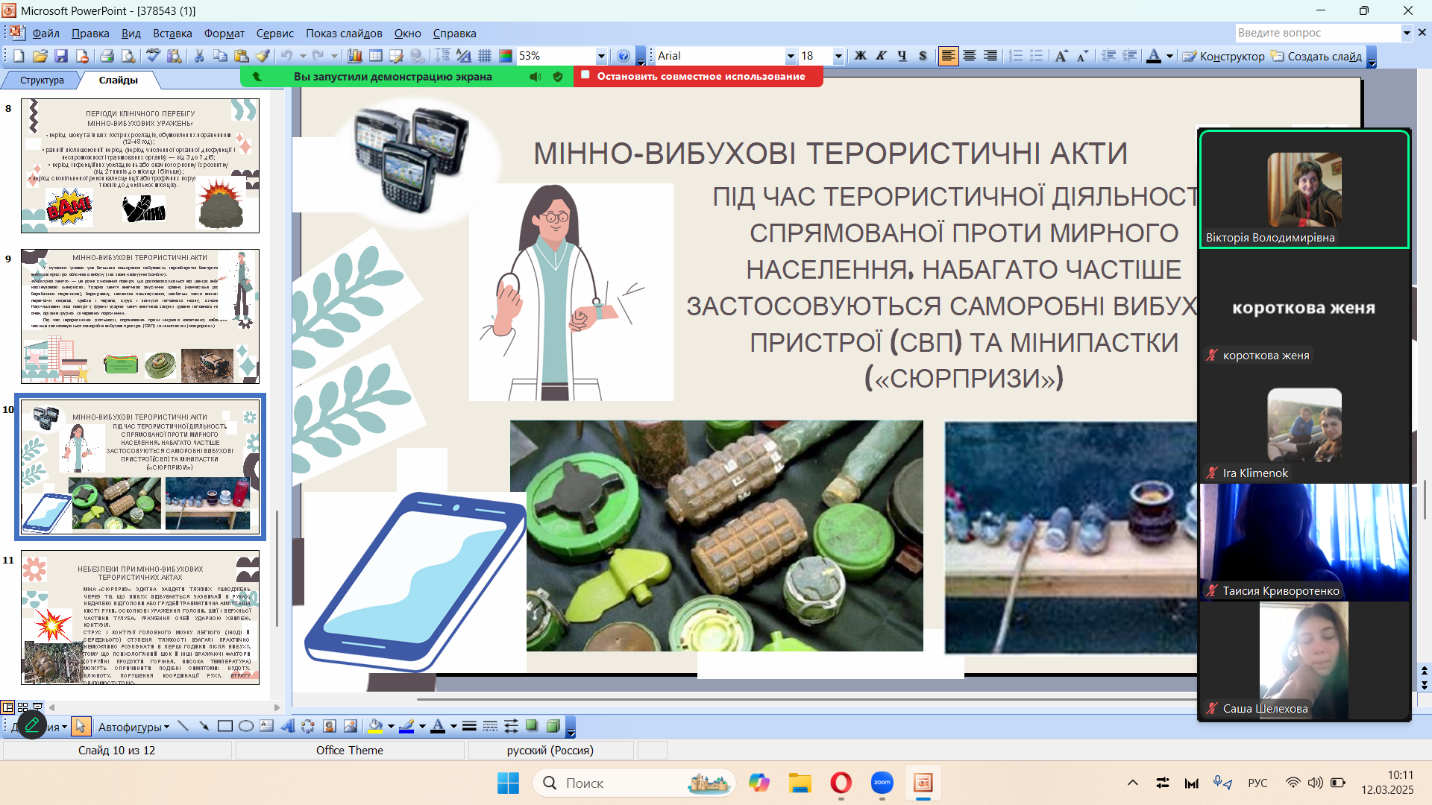Insert a chart using the toolbar icon
The image size is (1432, 805).
[x=355, y=56]
